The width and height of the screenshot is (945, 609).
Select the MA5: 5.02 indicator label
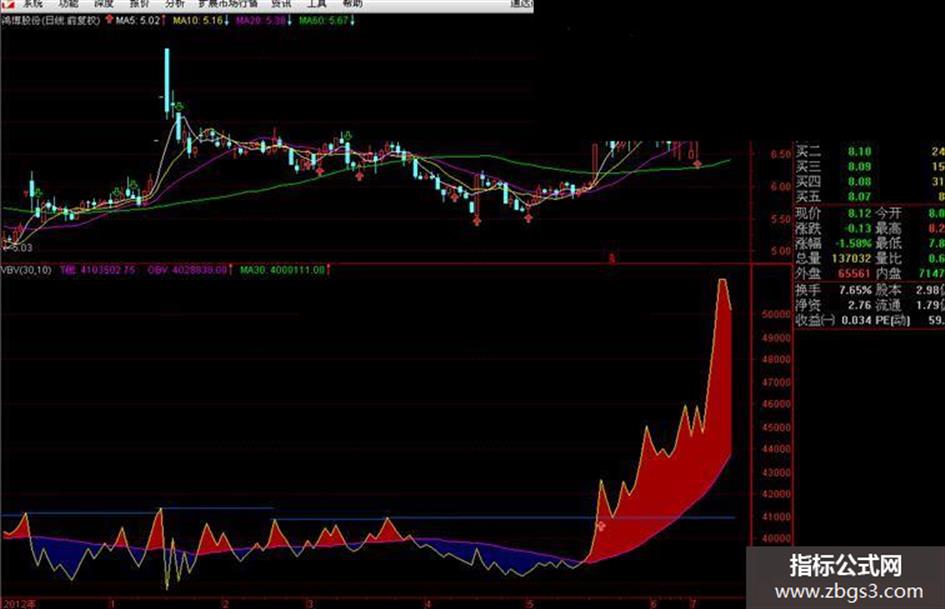point(138,21)
